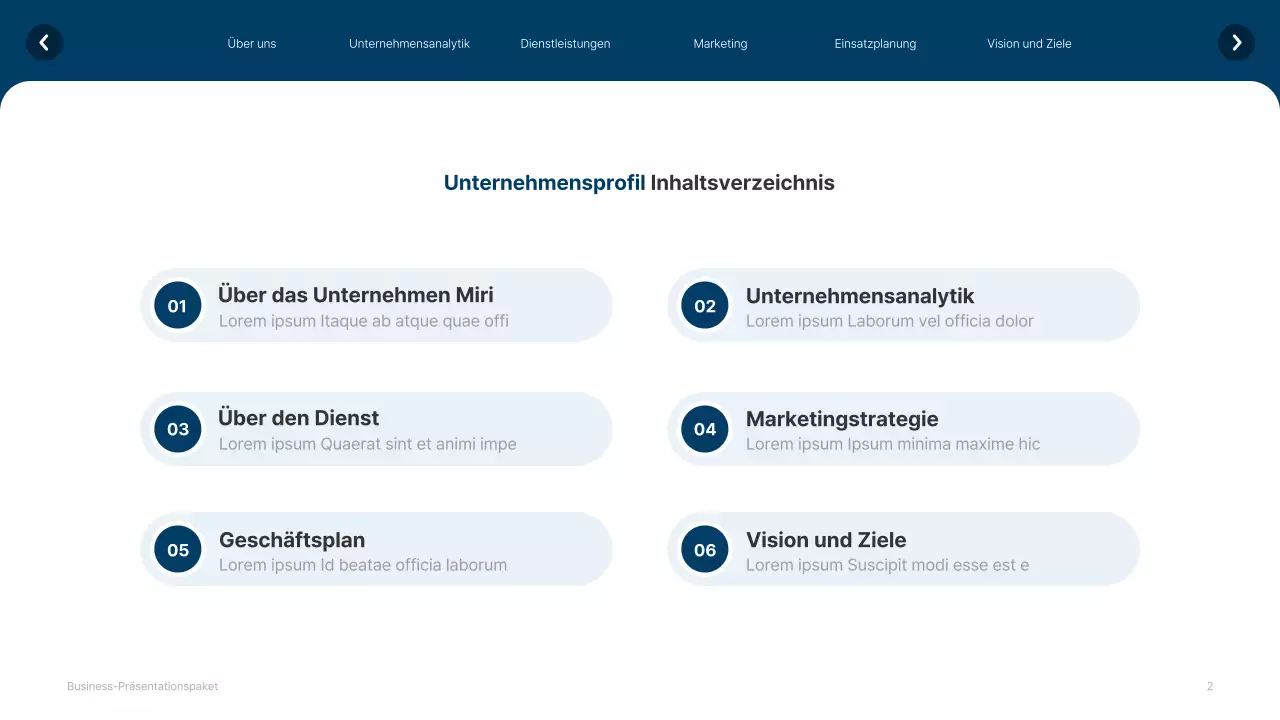Viewport: 1280px width, 720px height.
Task: Click the 02 number badge beside Unternehmensanalytik
Action: click(704, 305)
